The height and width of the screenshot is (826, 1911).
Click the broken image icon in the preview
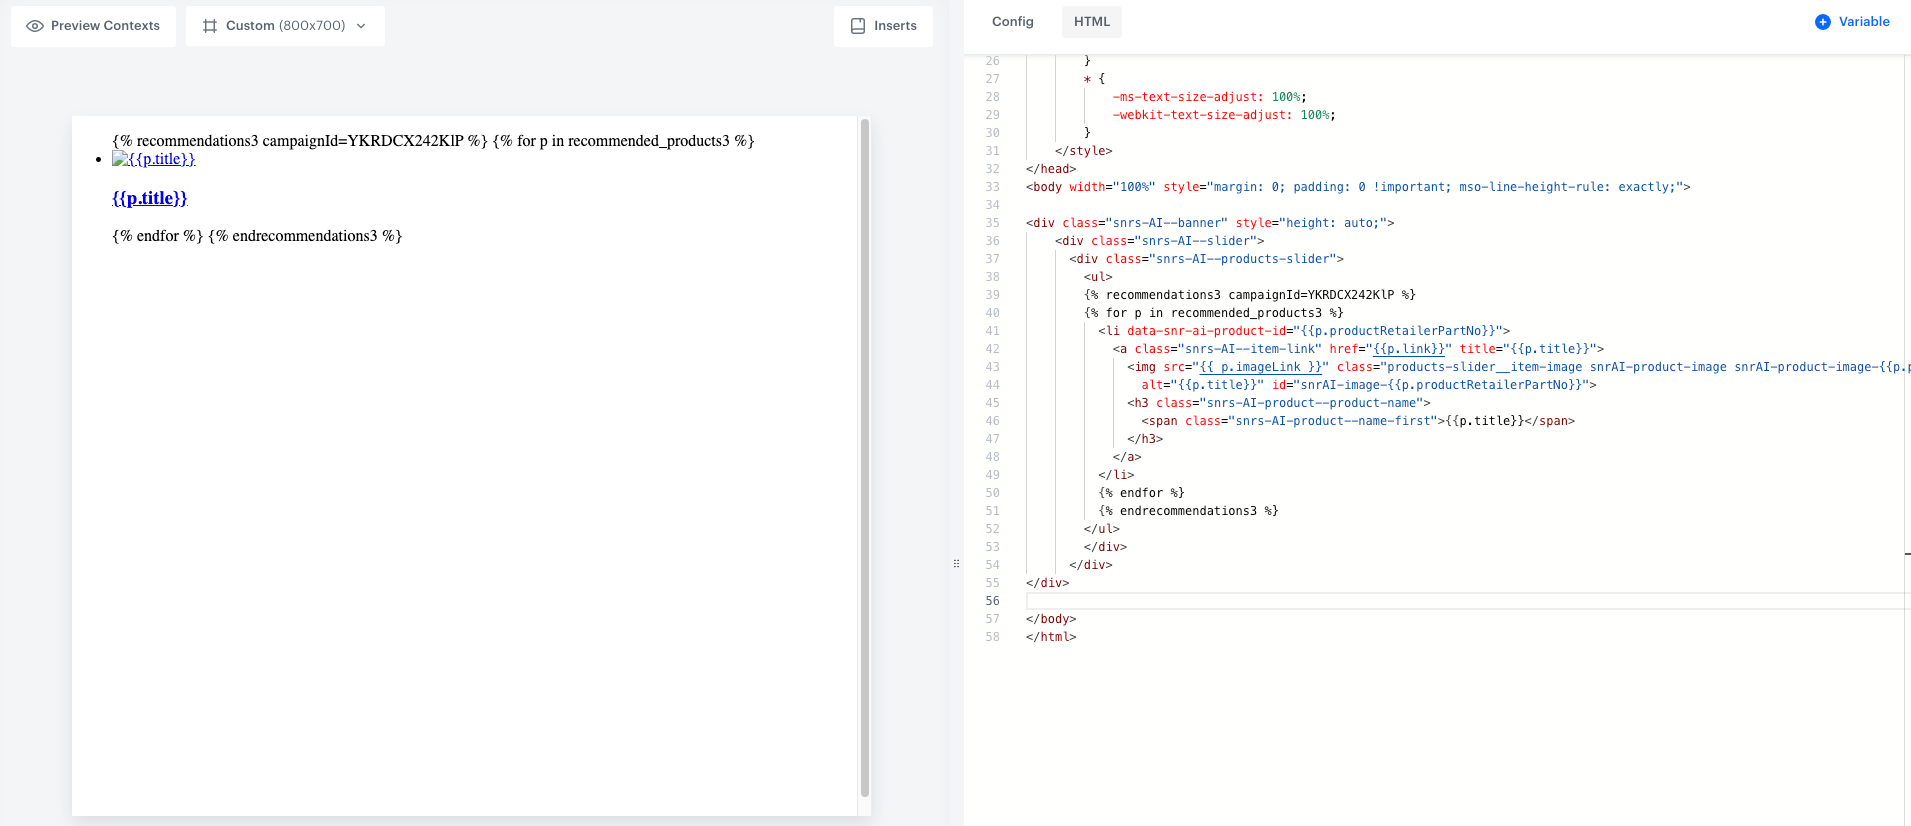coord(120,159)
